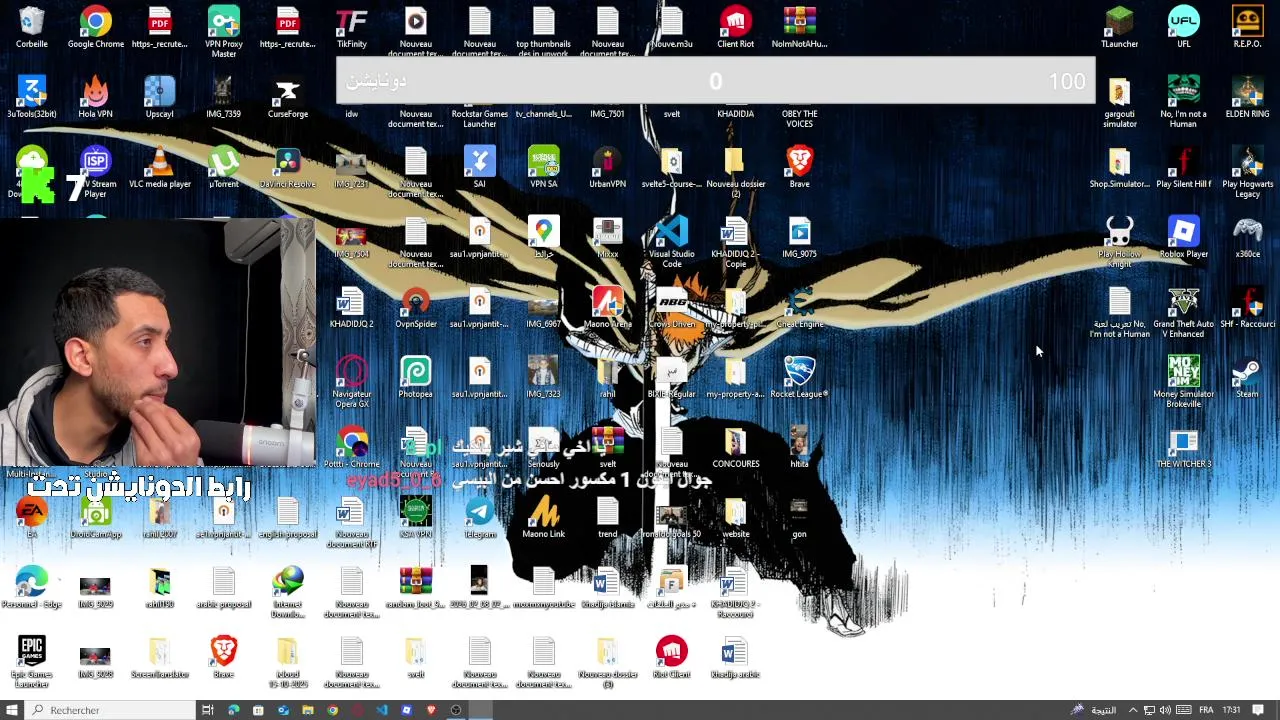Open KHADIDJQ 2 Word document
The width and height of the screenshot is (1280, 720).
[352, 307]
